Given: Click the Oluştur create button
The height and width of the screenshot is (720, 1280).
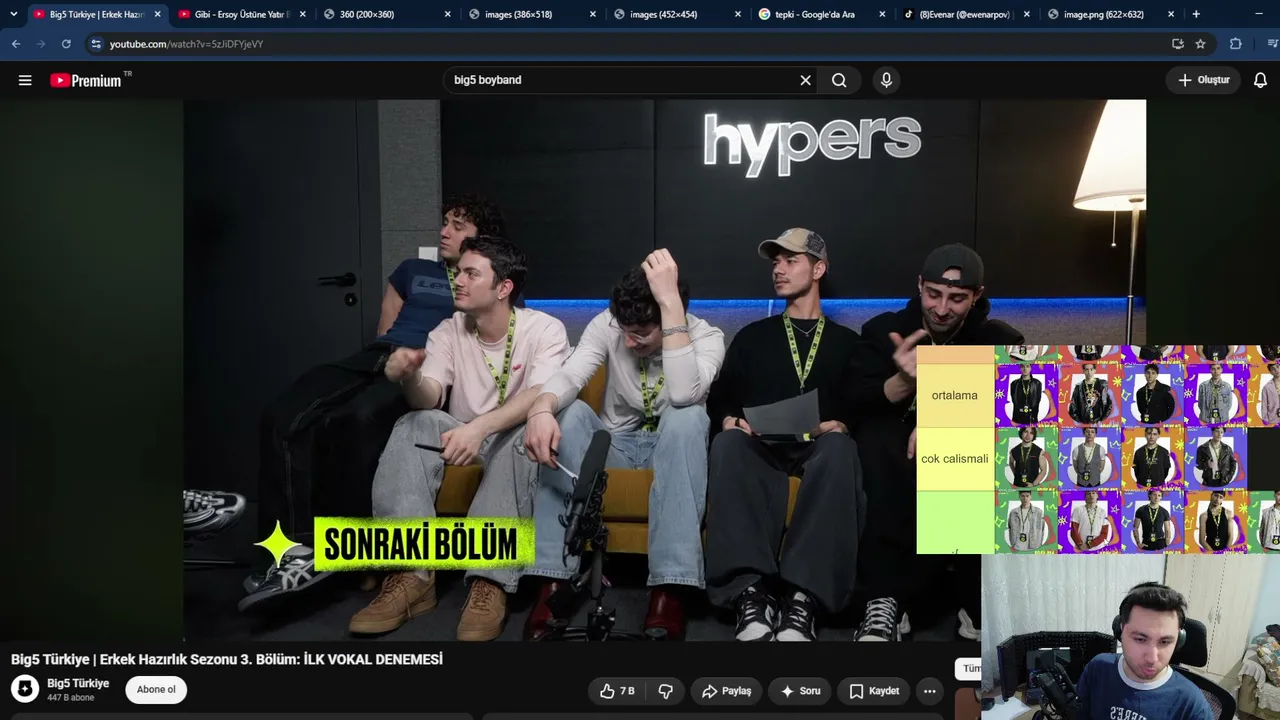Looking at the screenshot, I should (x=1203, y=80).
